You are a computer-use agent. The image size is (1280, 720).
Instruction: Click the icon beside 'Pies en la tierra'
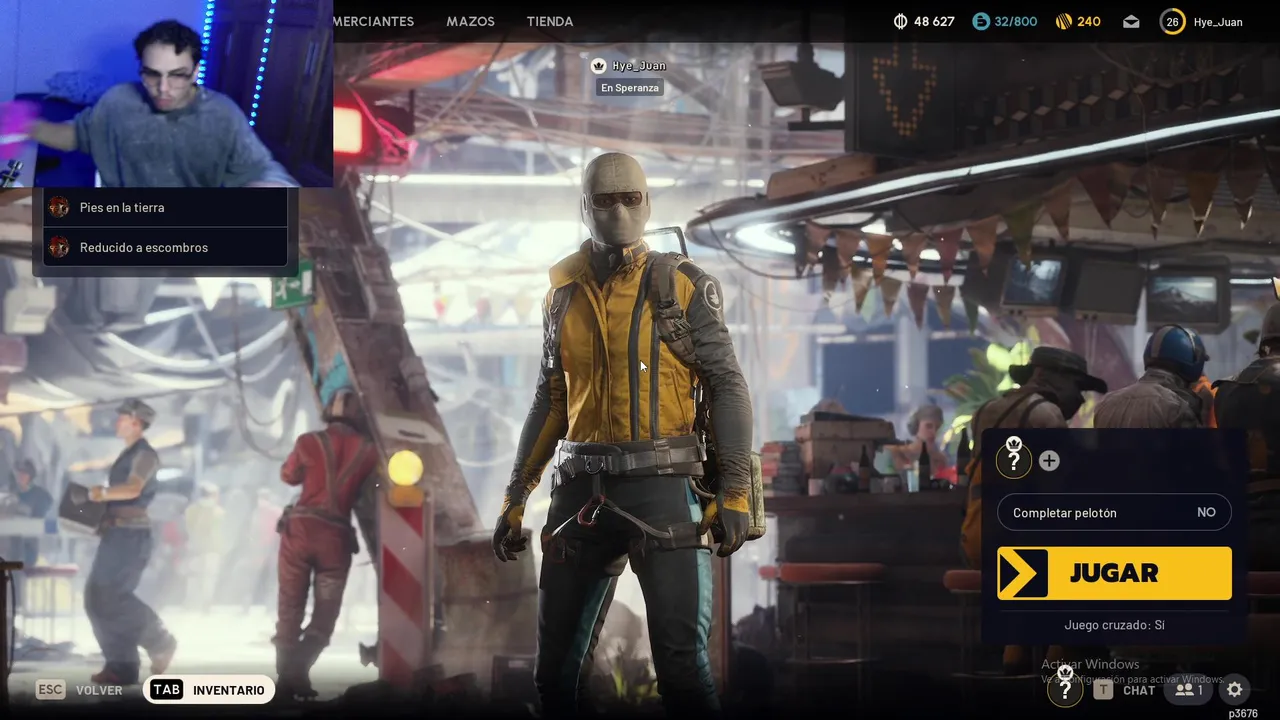pyautogui.click(x=59, y=207)
